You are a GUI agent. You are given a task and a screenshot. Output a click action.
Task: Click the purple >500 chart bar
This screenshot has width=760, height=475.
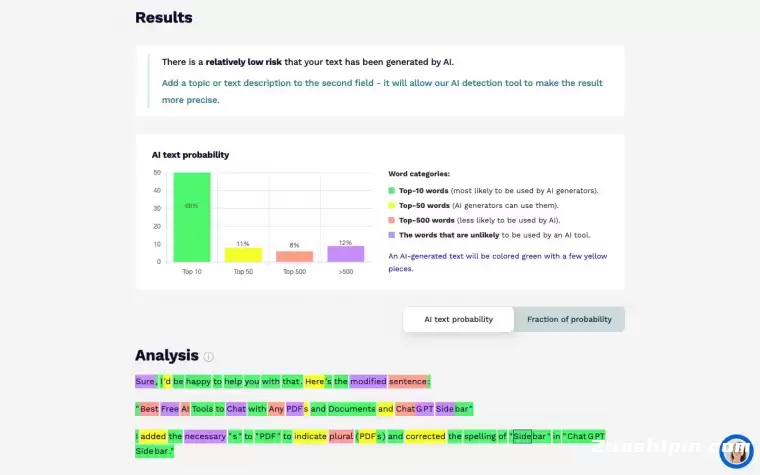tap(346, 254)
